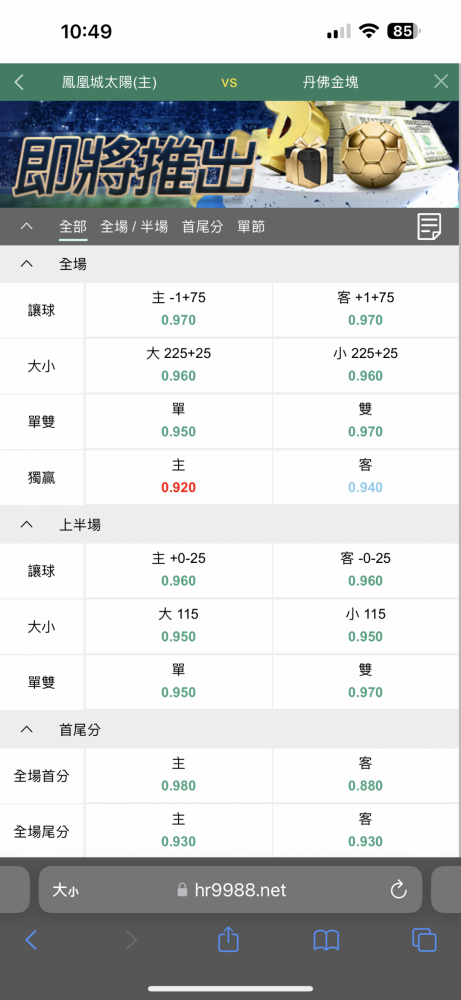Screen dimensions: 461x1000
Task: Open Safari bookmarks book icon
Action: (326, 940)
